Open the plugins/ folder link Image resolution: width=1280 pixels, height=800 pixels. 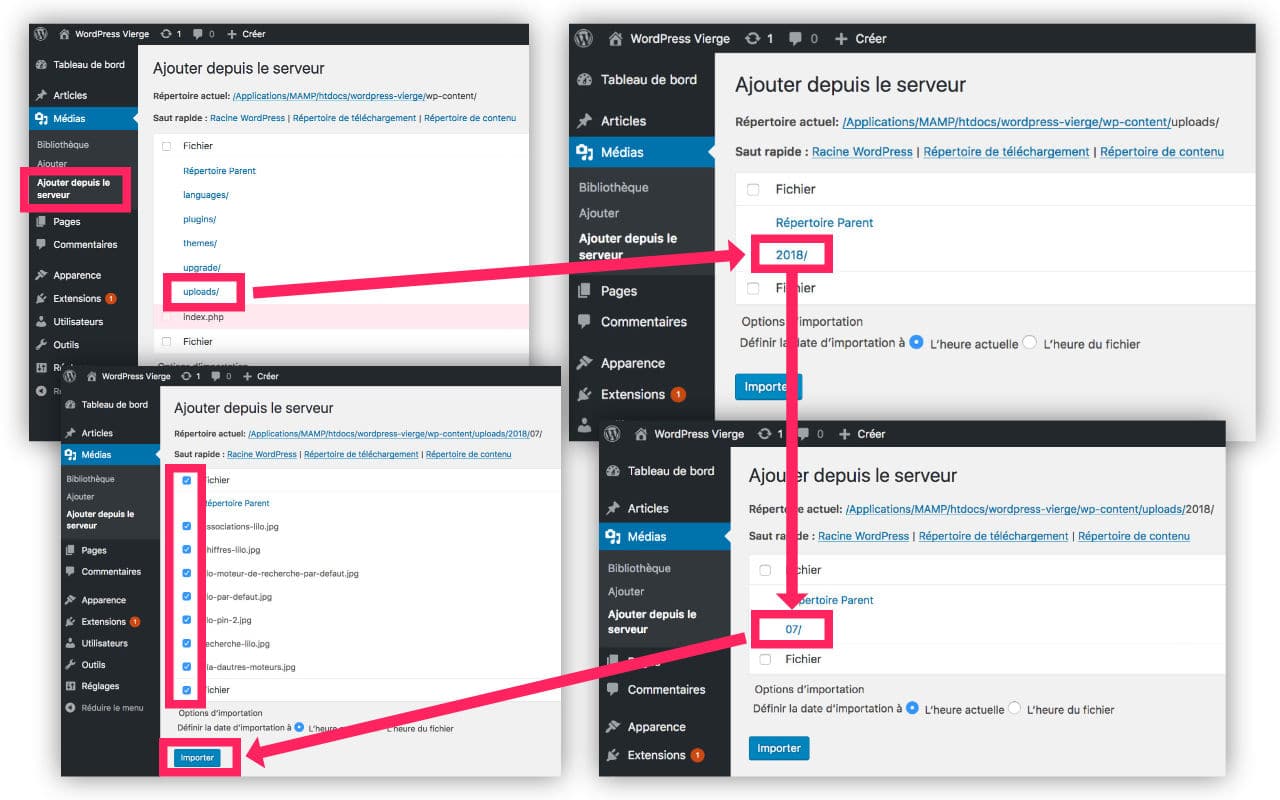(x=199, y=219)
